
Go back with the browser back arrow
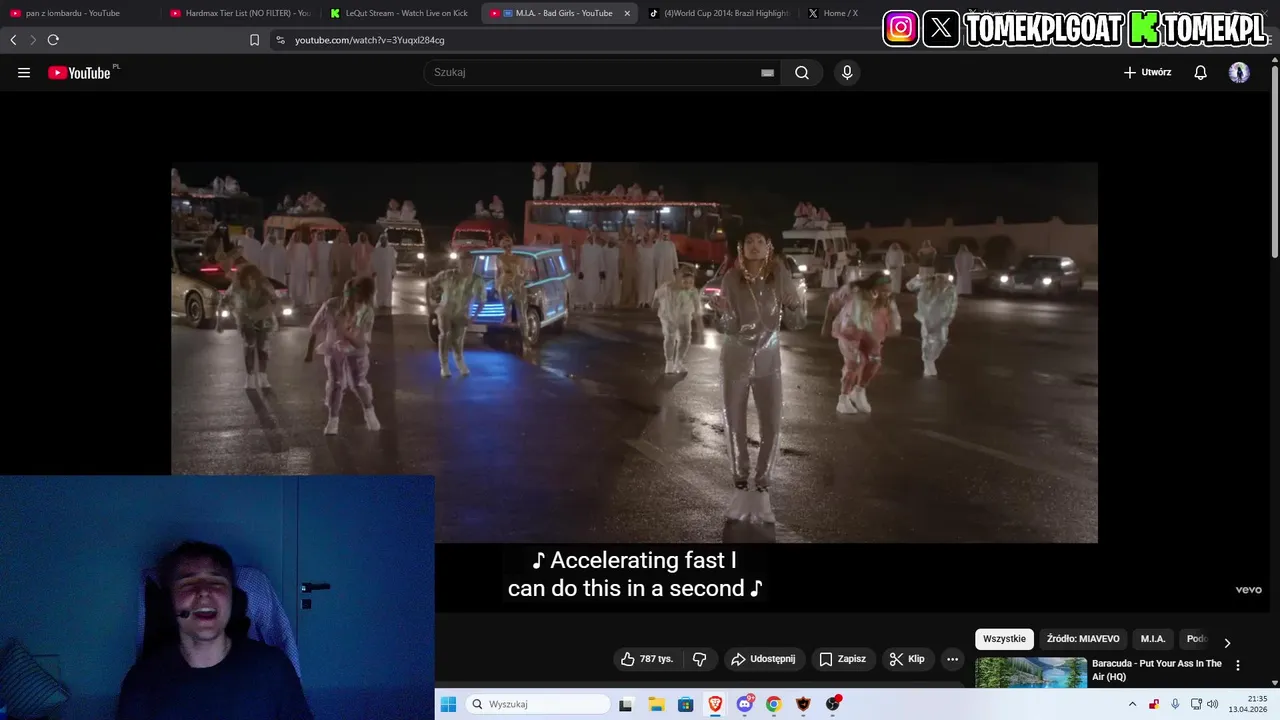[13, 40]
